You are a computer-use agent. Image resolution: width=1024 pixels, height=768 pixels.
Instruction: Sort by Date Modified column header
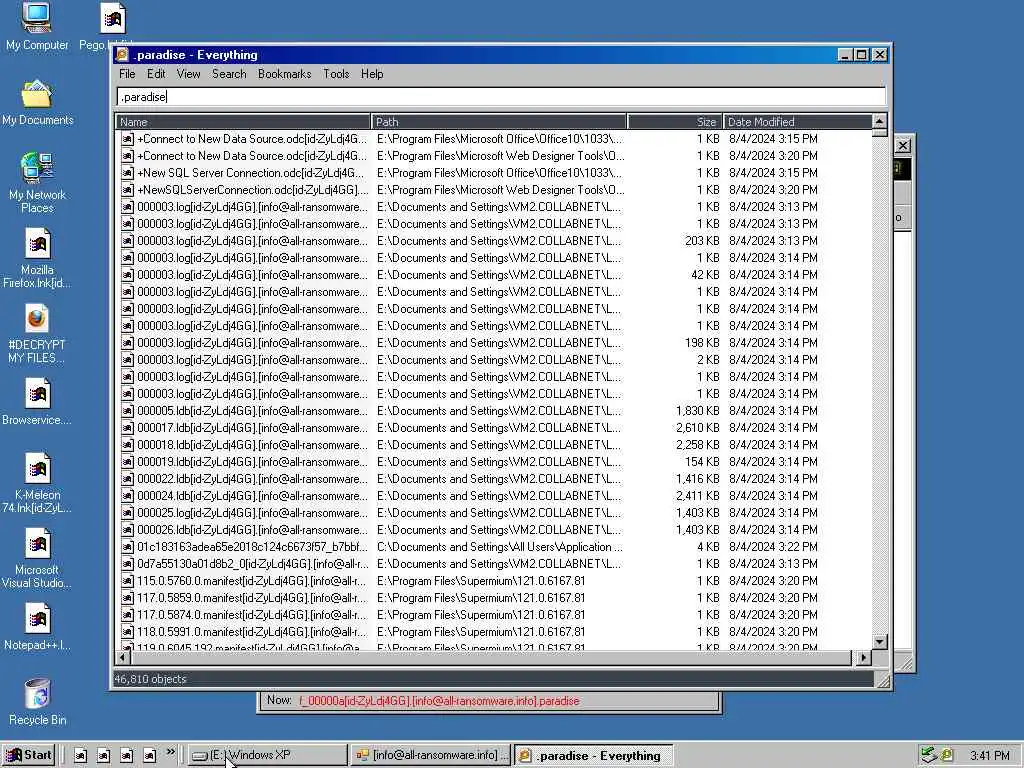click(797, 122)
